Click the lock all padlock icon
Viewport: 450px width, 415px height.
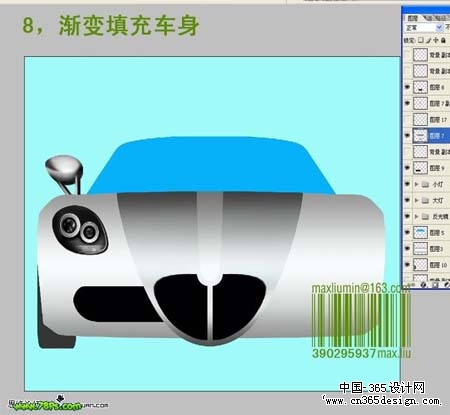pyautogui.click(x=443, y=40)
